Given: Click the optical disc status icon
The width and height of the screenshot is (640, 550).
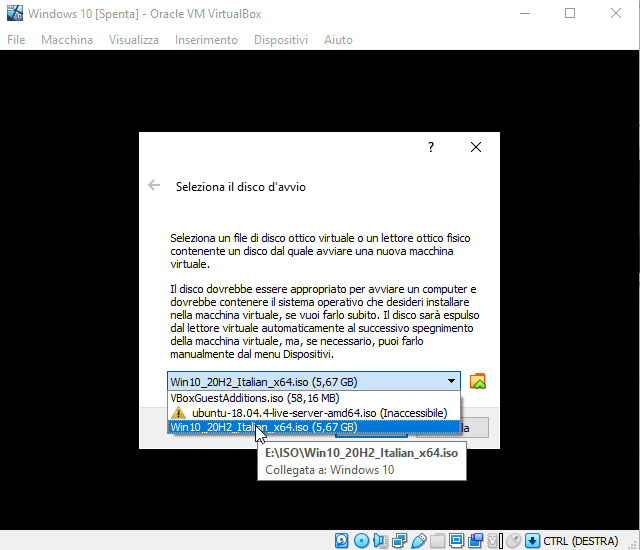Looking at the screenshot, I should (x=361, y=541).
